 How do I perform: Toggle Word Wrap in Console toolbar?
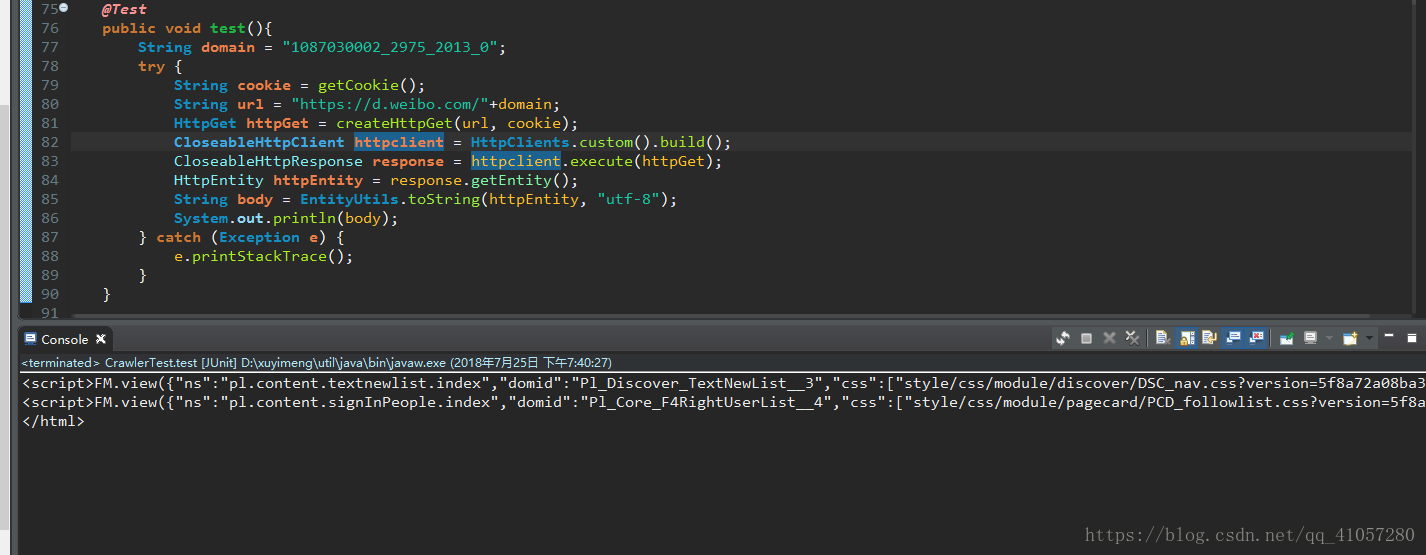point(1210,338)
